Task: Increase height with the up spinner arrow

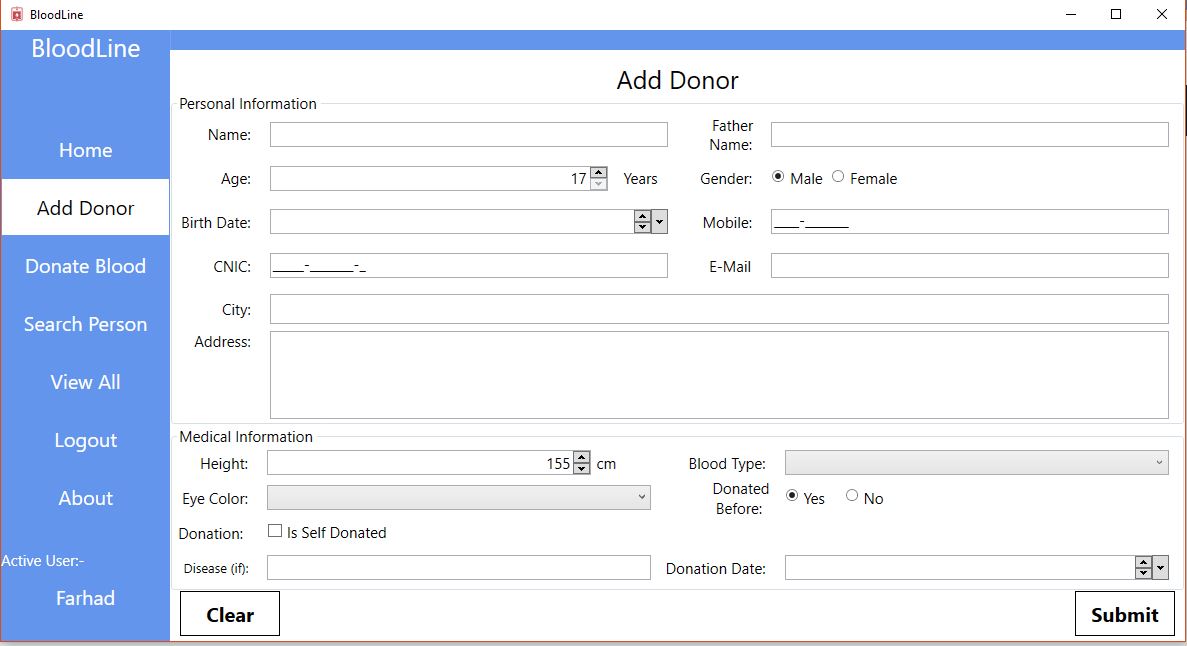Action: point(581,457)
